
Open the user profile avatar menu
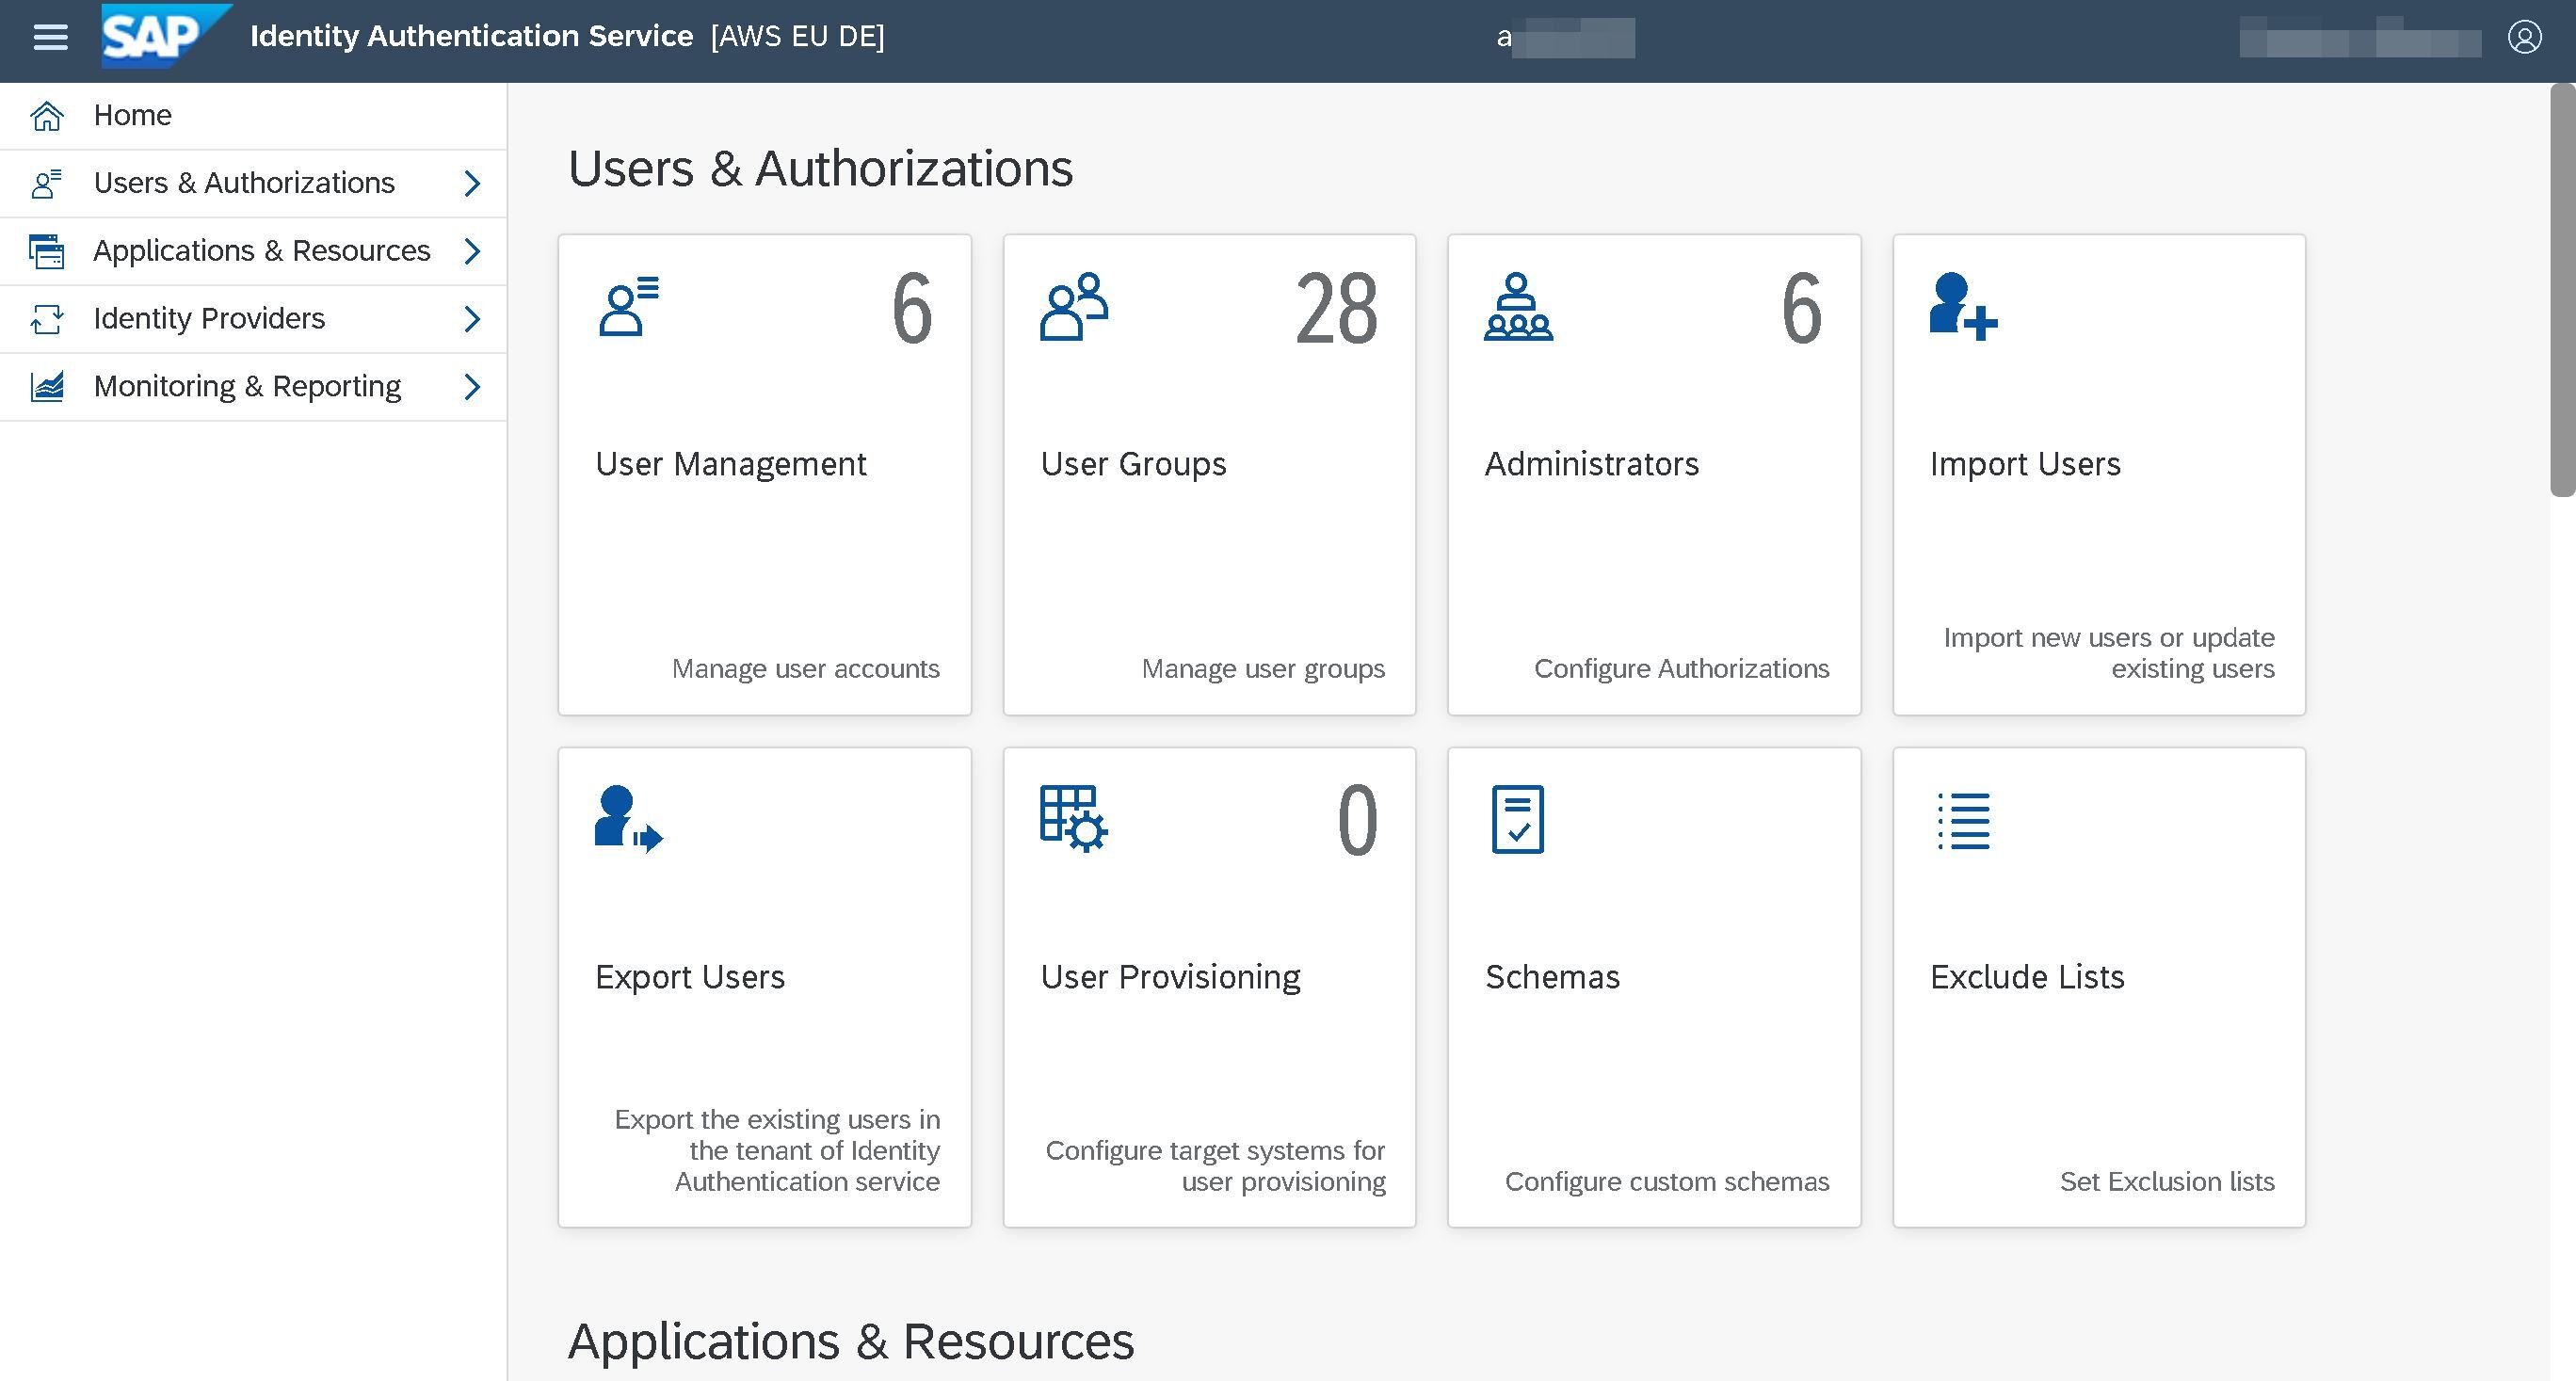coord(2524,37)
